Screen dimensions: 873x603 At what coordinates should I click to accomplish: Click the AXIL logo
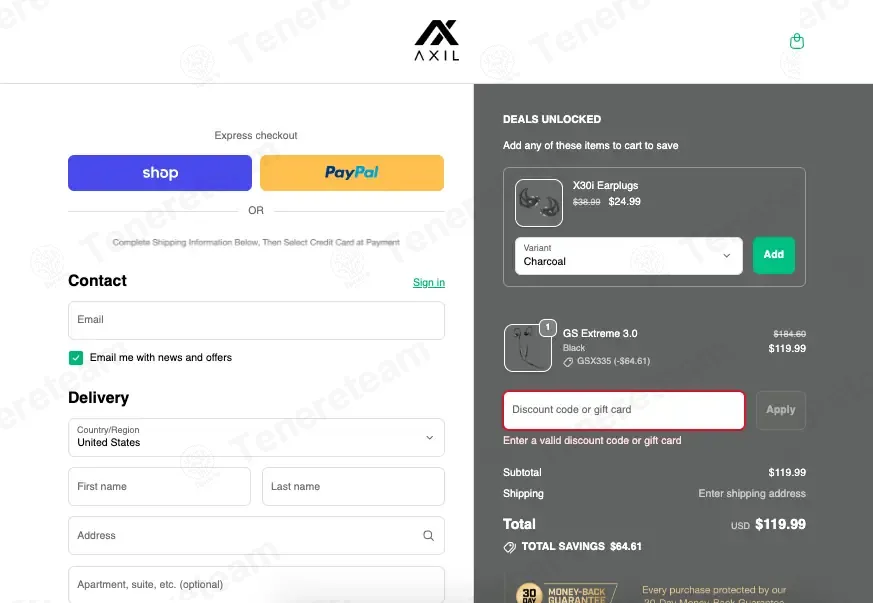436,40
